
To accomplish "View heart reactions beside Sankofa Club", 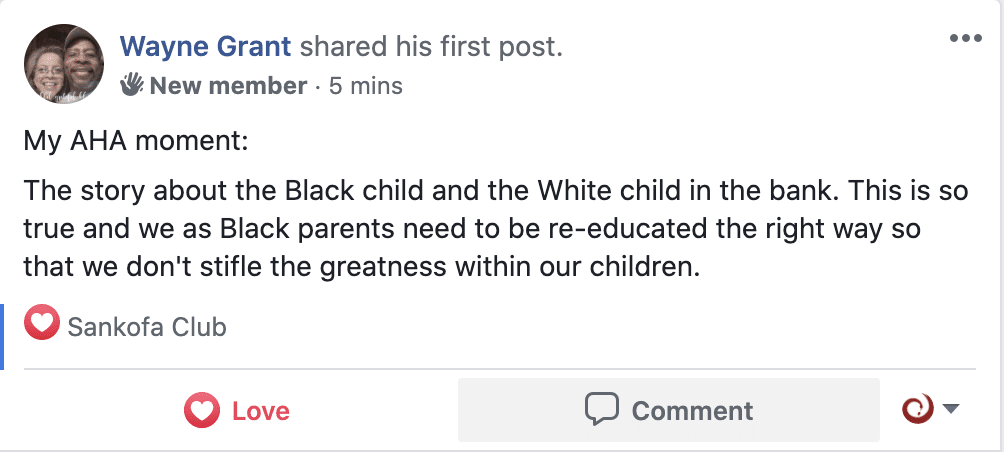I will pyautogui.click(x=42, y=323).
